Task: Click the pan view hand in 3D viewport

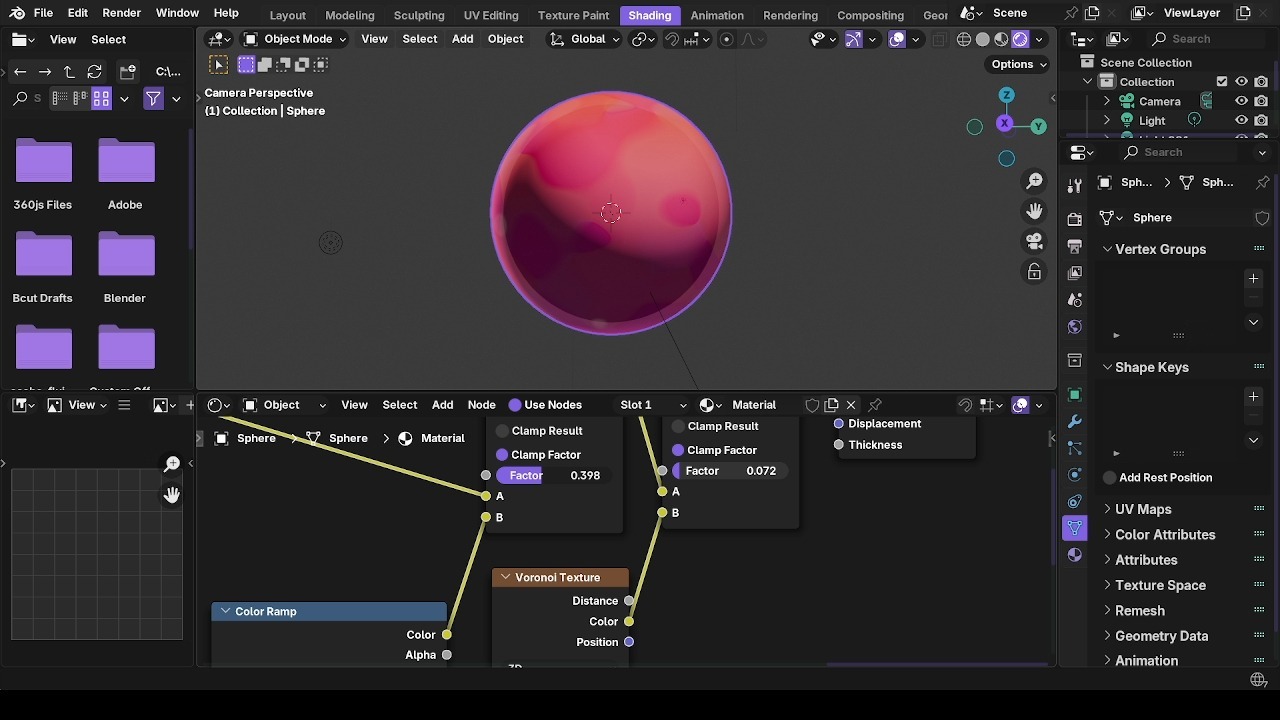Action: [1034, 211]
